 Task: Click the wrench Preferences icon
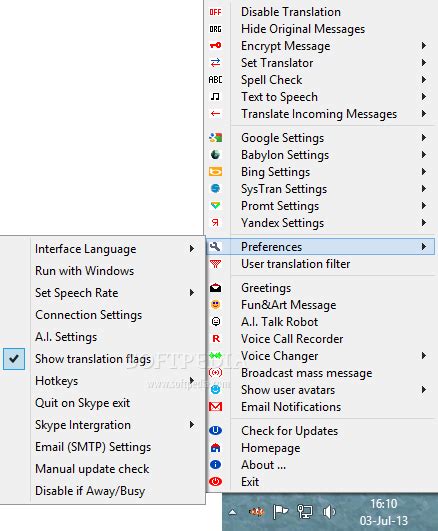215,247
